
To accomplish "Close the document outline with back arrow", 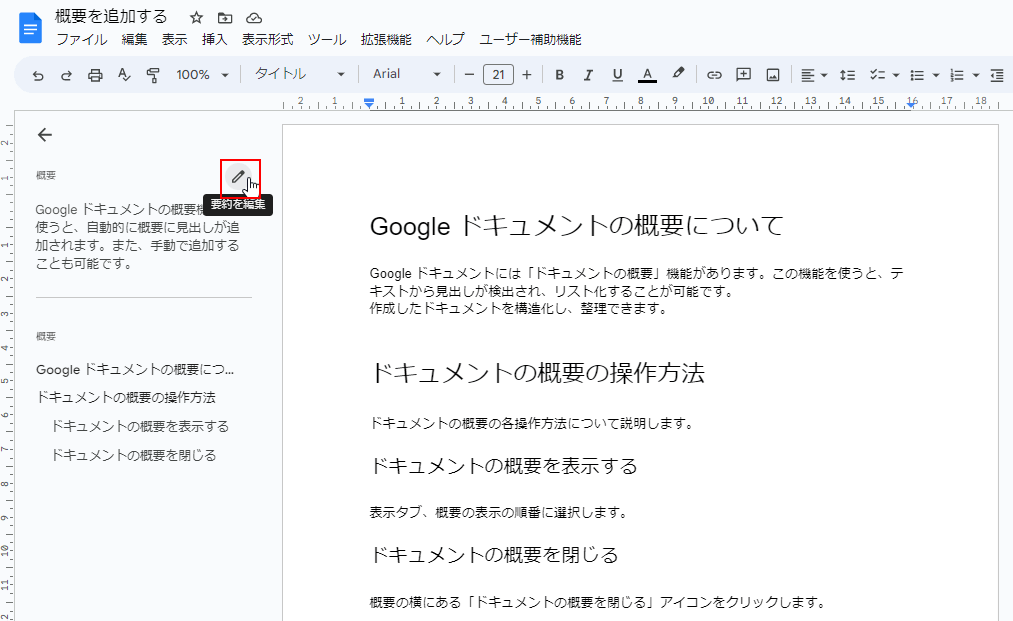I will (x=45, y=134).
